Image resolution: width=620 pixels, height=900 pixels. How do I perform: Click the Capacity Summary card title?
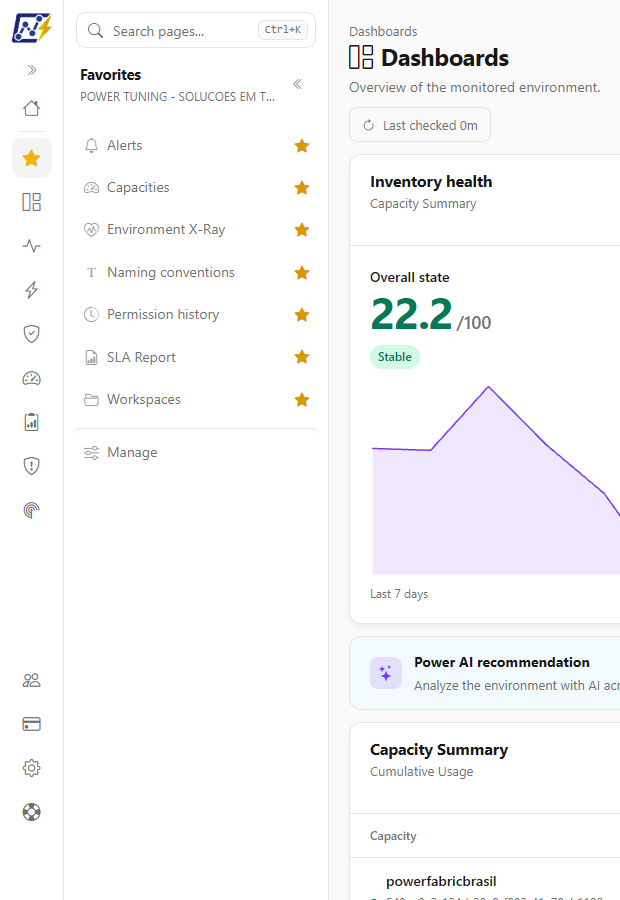point(439,750)
